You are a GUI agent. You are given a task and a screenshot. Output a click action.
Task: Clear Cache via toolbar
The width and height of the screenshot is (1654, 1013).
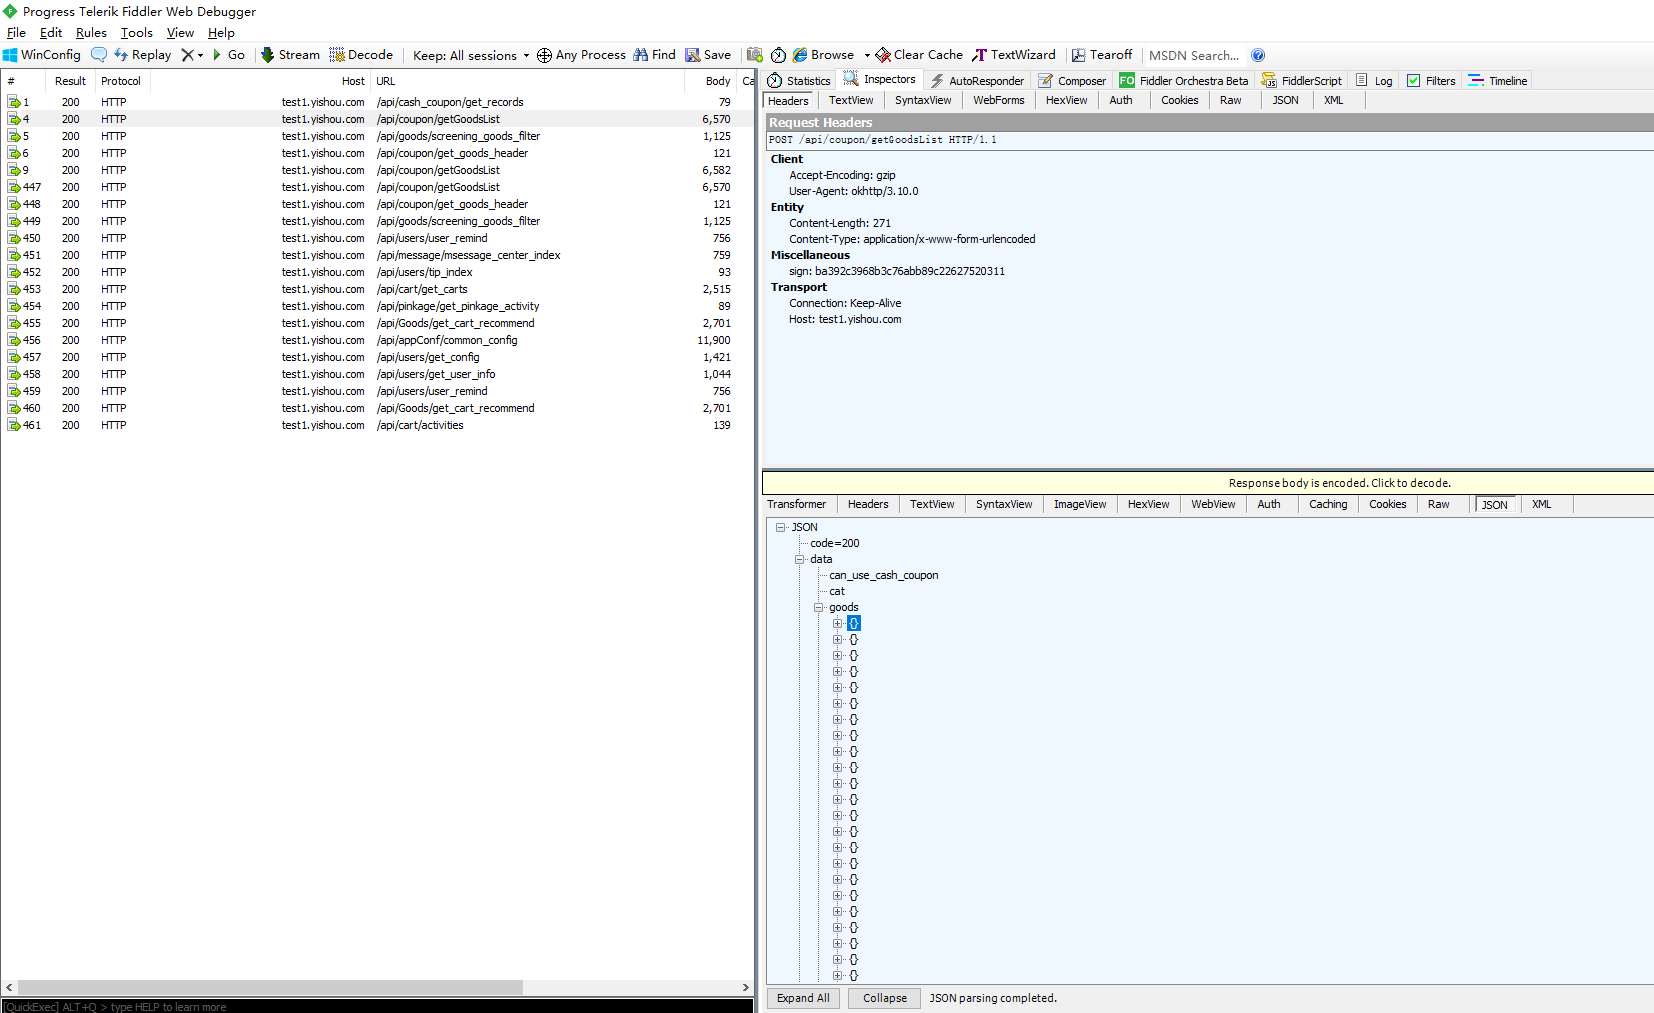(919, 55)
